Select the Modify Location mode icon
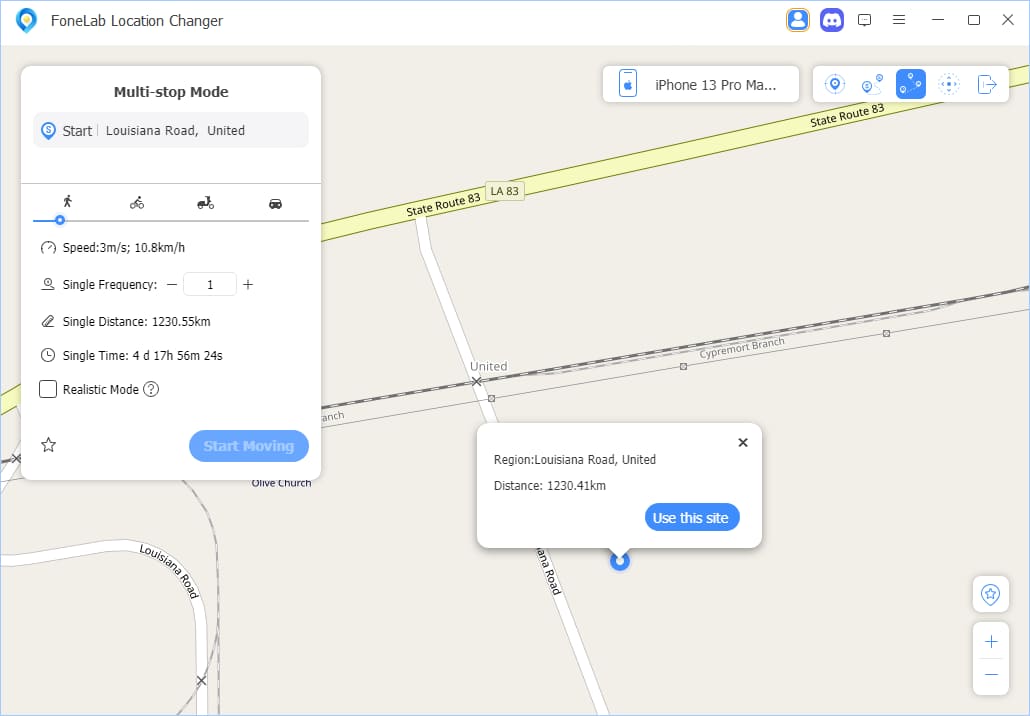 [835, 84]
